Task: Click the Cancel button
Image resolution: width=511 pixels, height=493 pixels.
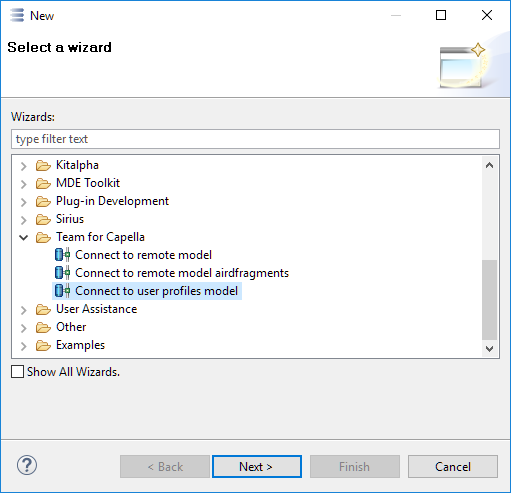Action: pyautogui.click(x=453, y=467)
